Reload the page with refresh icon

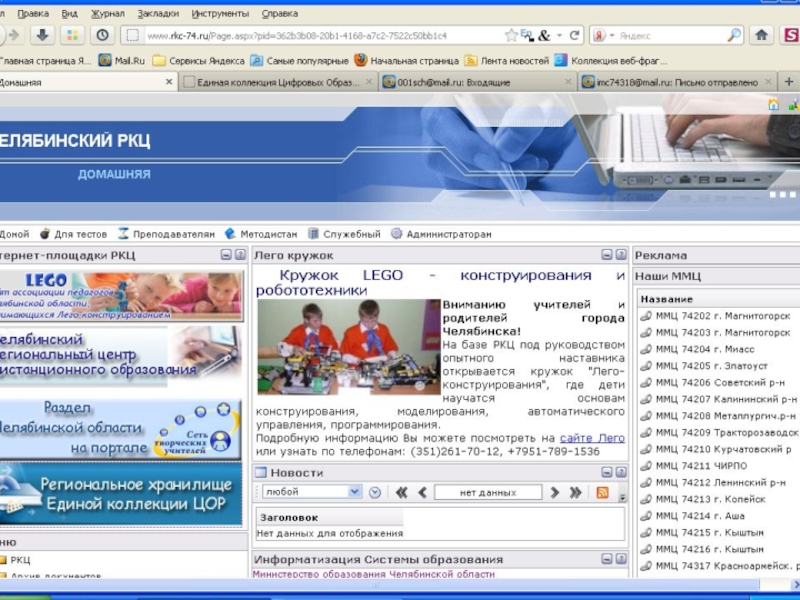point(574,35)
